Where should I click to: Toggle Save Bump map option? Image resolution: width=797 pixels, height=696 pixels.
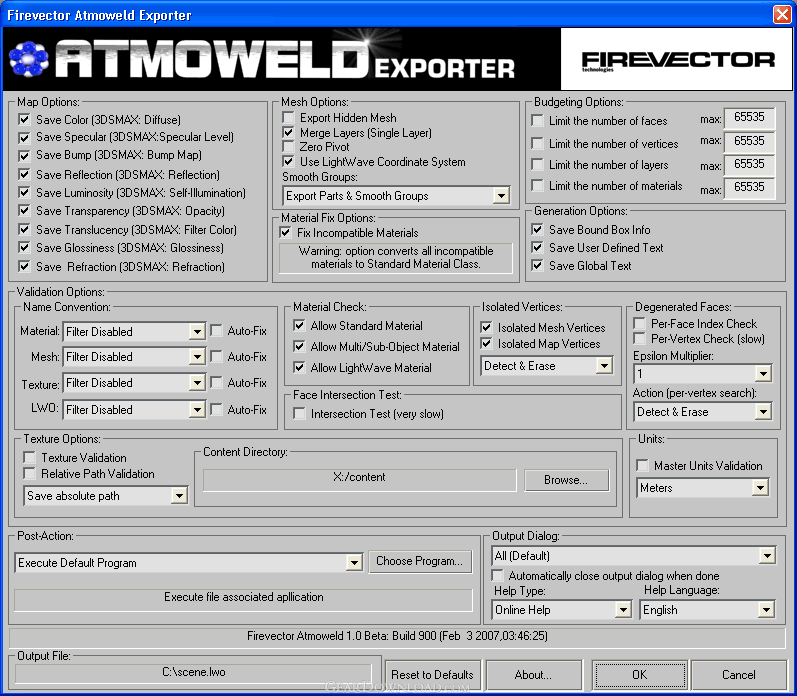(24, 155)
